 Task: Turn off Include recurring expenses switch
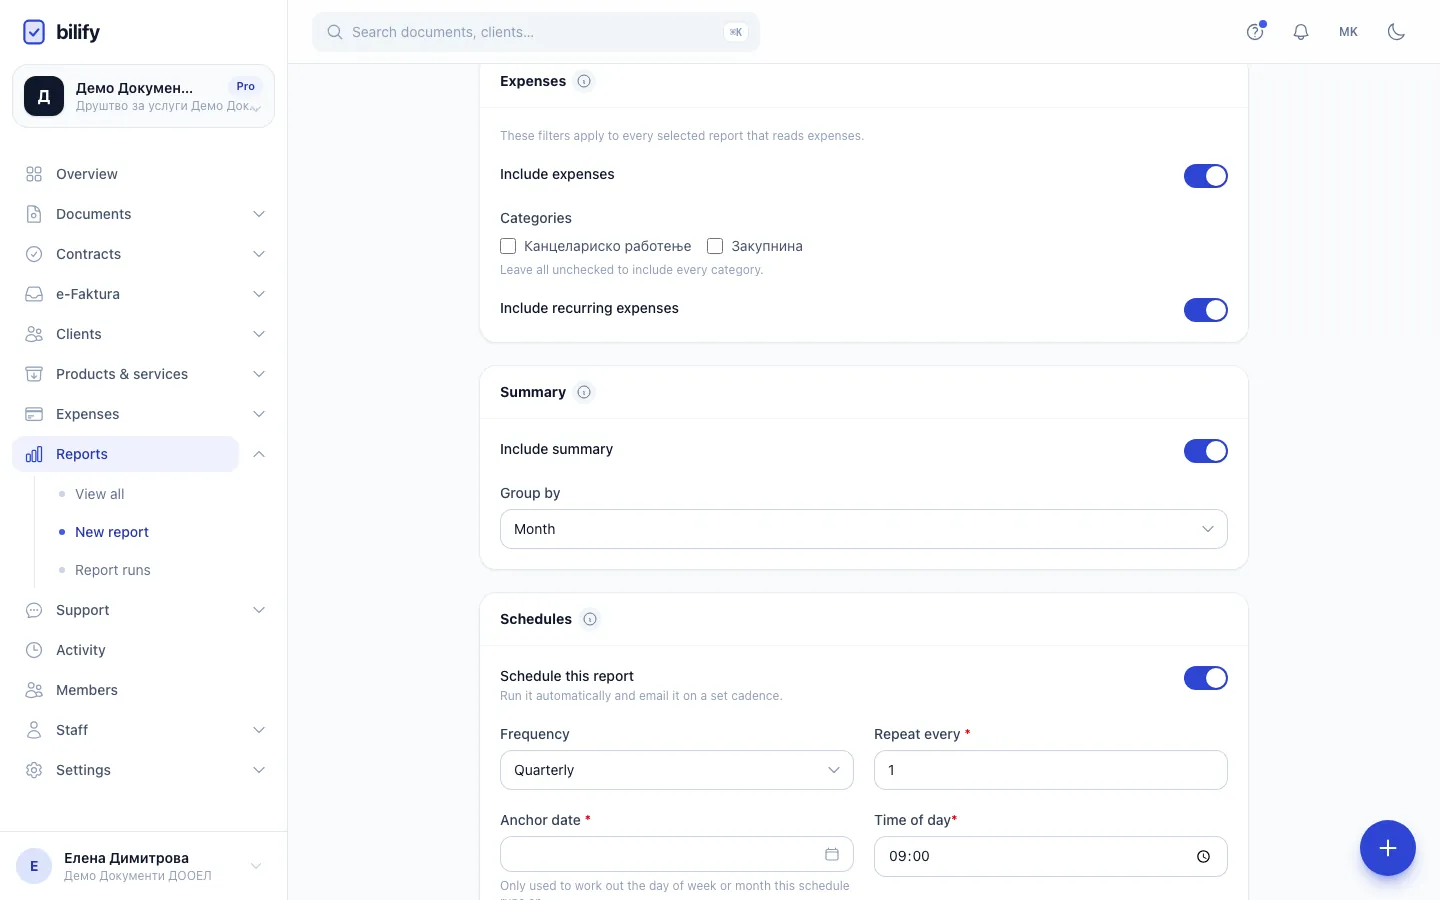point(1206,310)
